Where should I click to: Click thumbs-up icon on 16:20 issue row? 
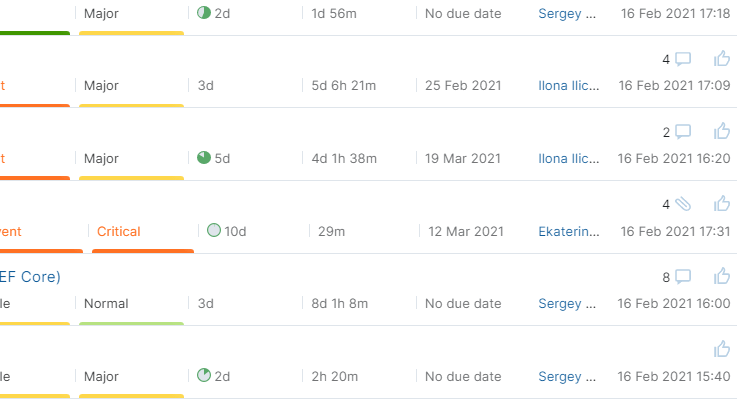point(722,131)
